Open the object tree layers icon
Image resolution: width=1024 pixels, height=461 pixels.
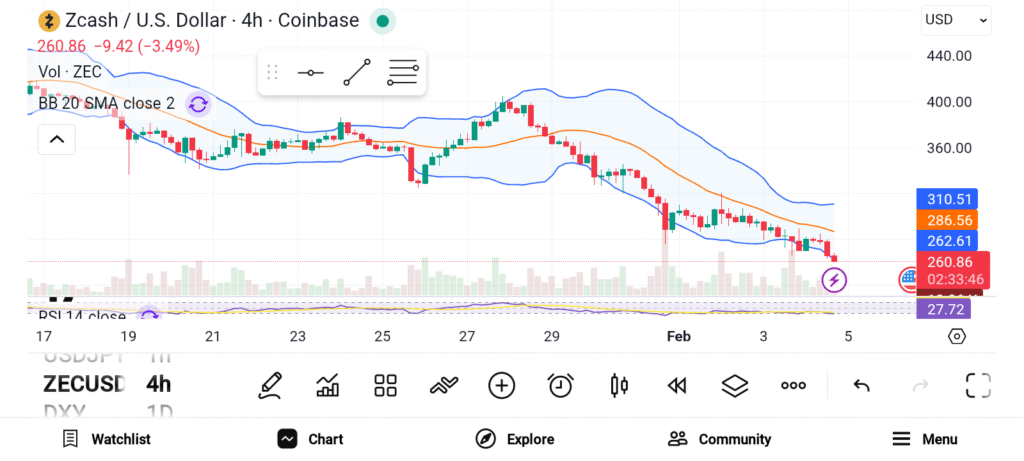pyautogui.click(x=735, y=385)
